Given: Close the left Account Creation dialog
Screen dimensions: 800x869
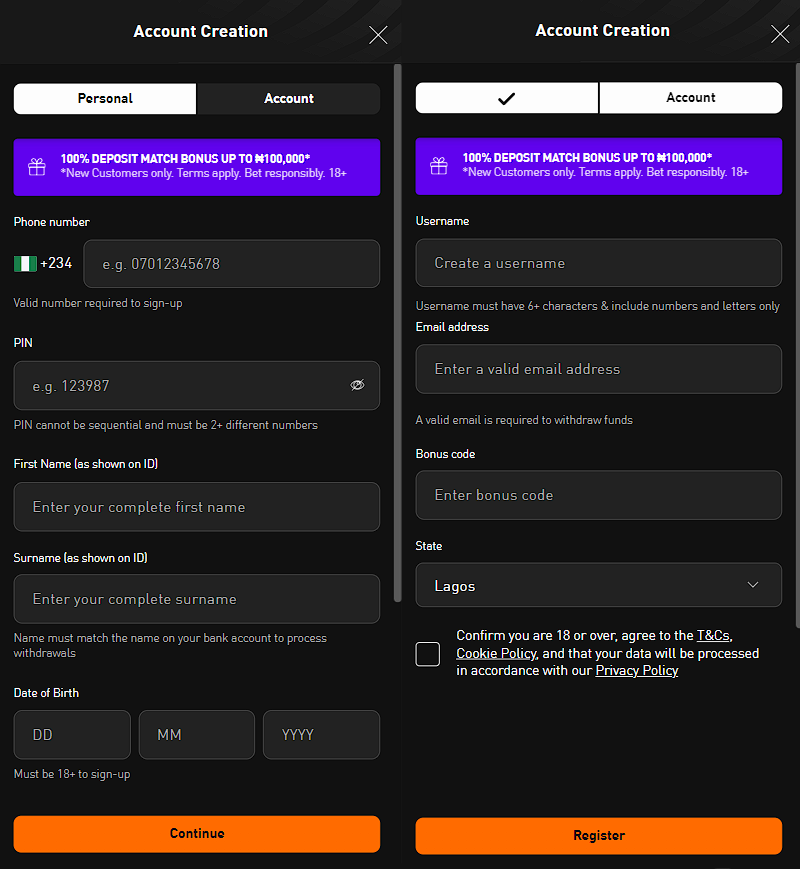Looking at the screenshot, I should (x=378, y=35).
